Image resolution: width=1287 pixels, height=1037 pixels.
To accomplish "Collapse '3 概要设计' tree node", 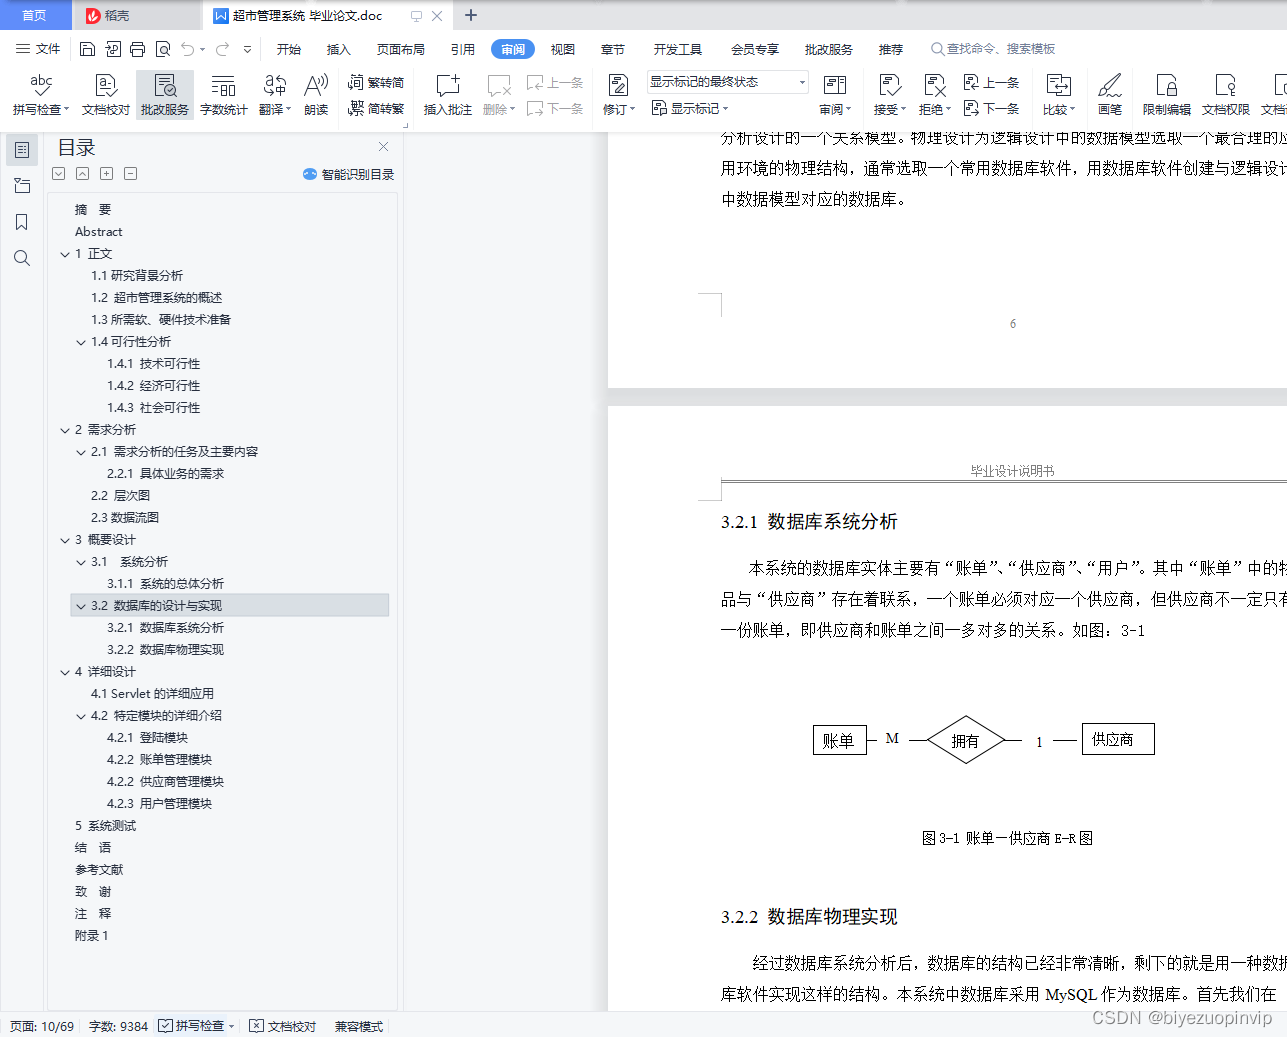I will coord(65,540).
